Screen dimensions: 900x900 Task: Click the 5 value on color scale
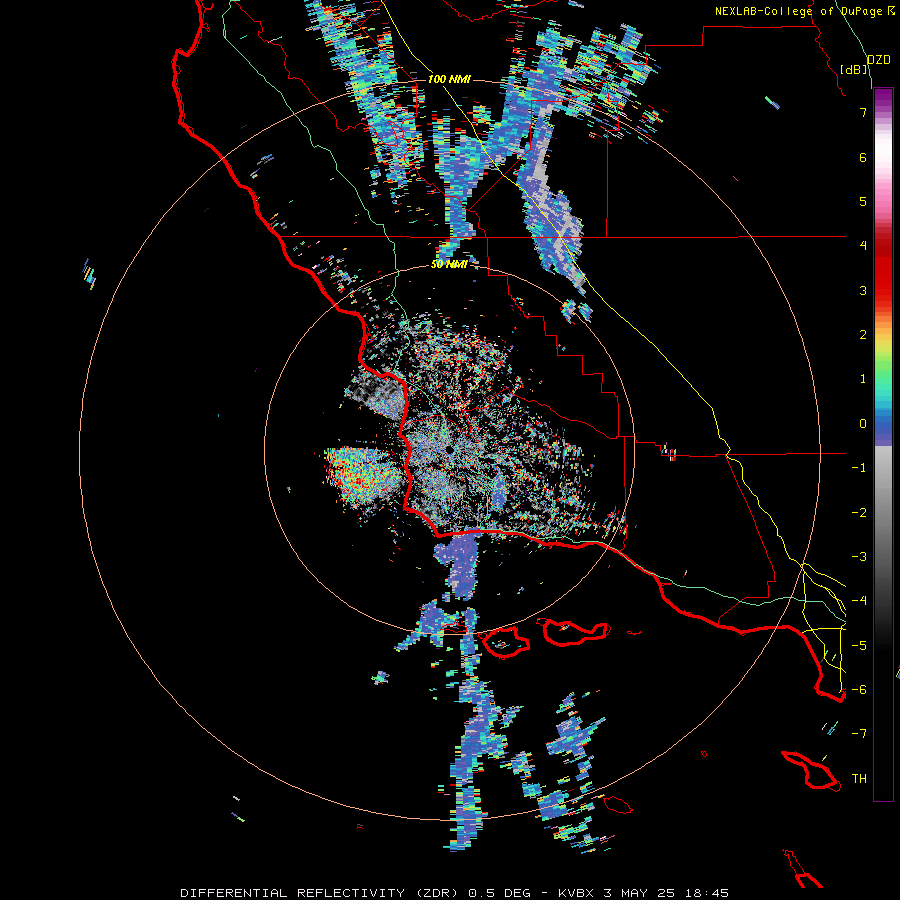click(863, 201)
